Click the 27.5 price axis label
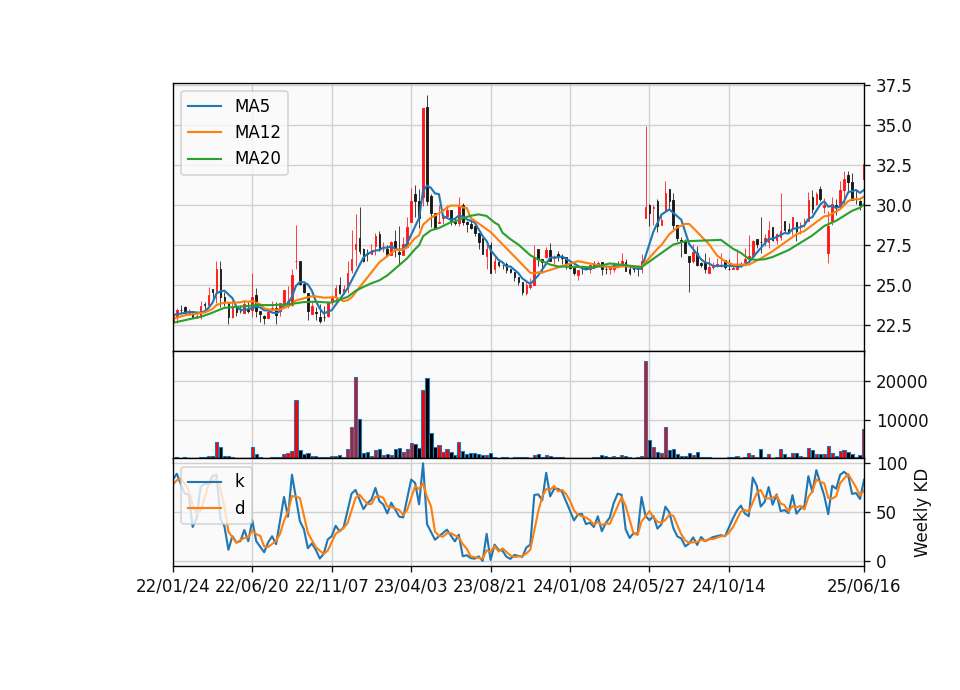960x690 pixels. pyautogui.click(x=893, y=246)
